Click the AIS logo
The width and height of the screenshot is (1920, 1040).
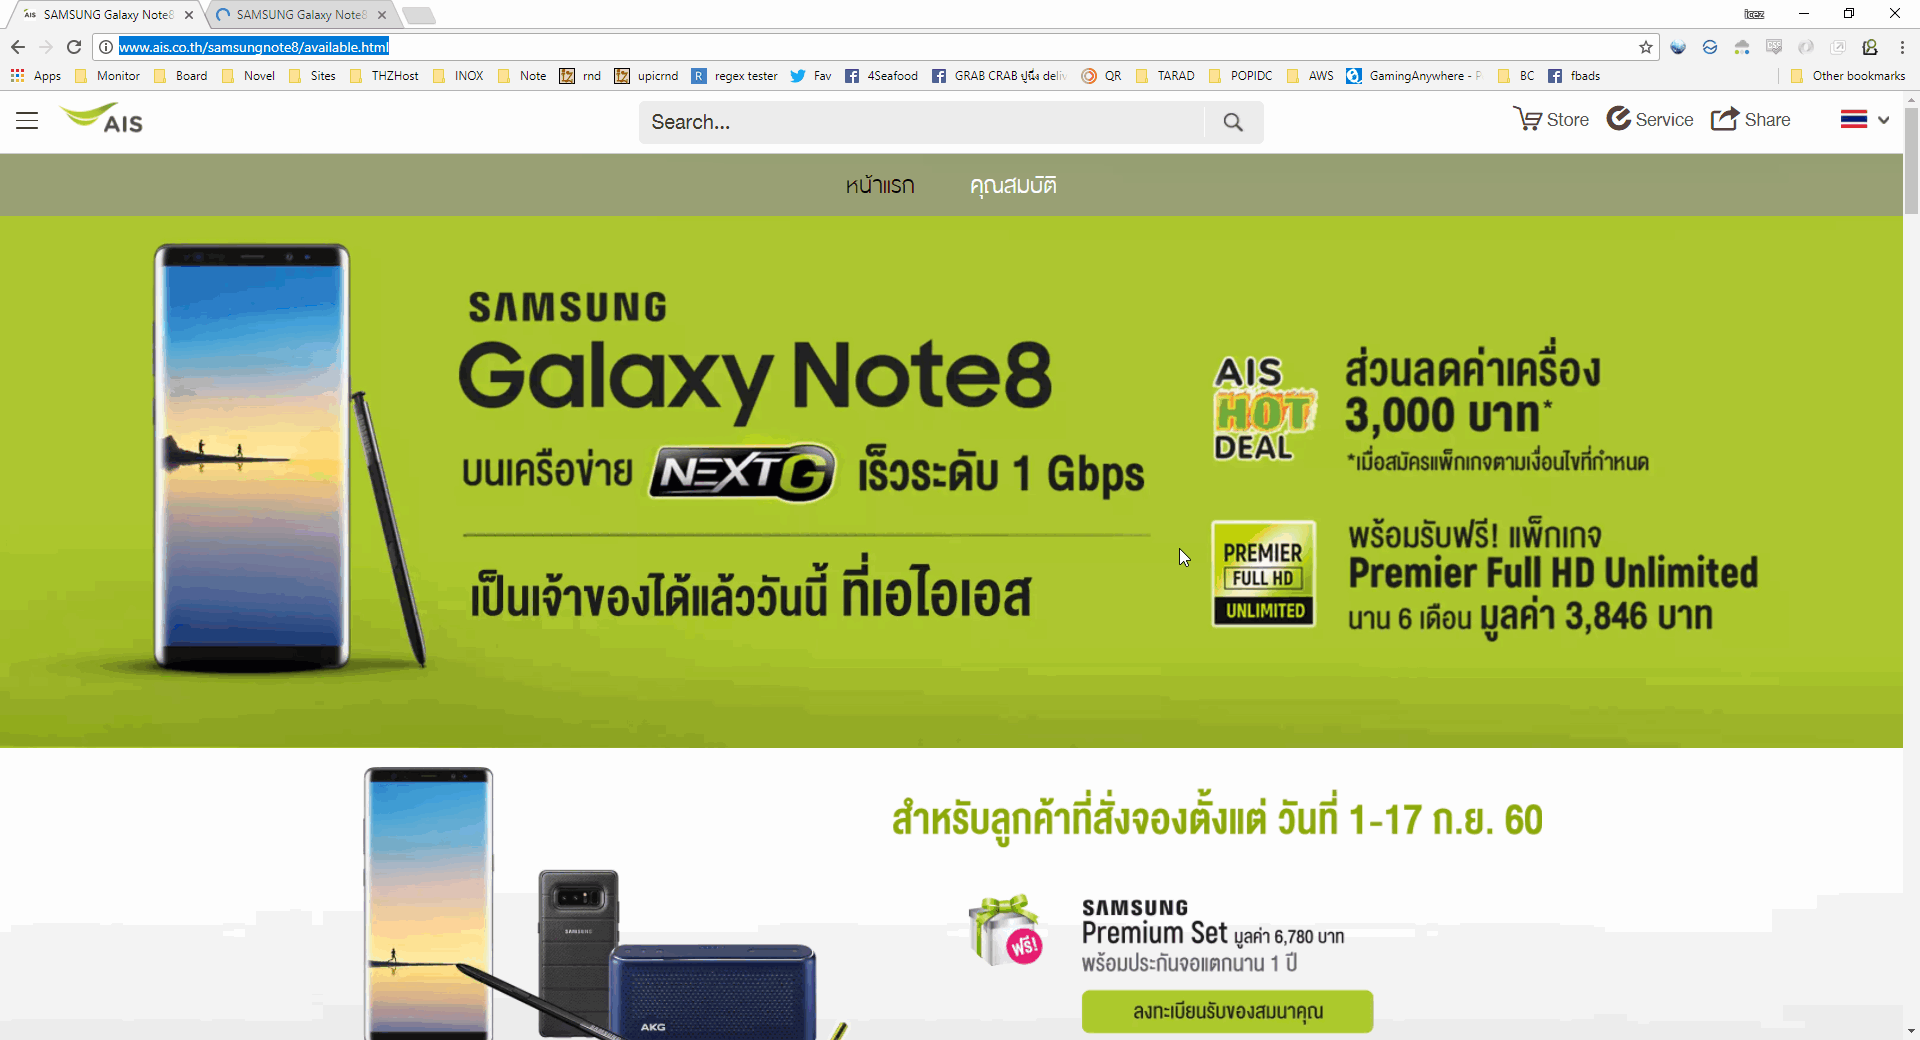pos(102,119)
